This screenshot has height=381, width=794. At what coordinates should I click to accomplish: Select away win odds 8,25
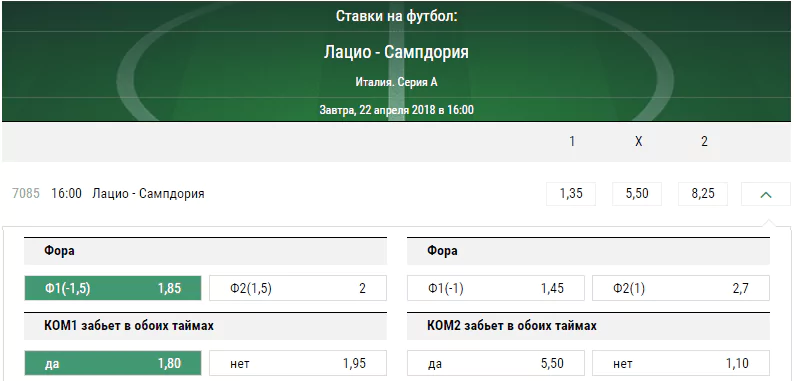(x=703, y=194)
